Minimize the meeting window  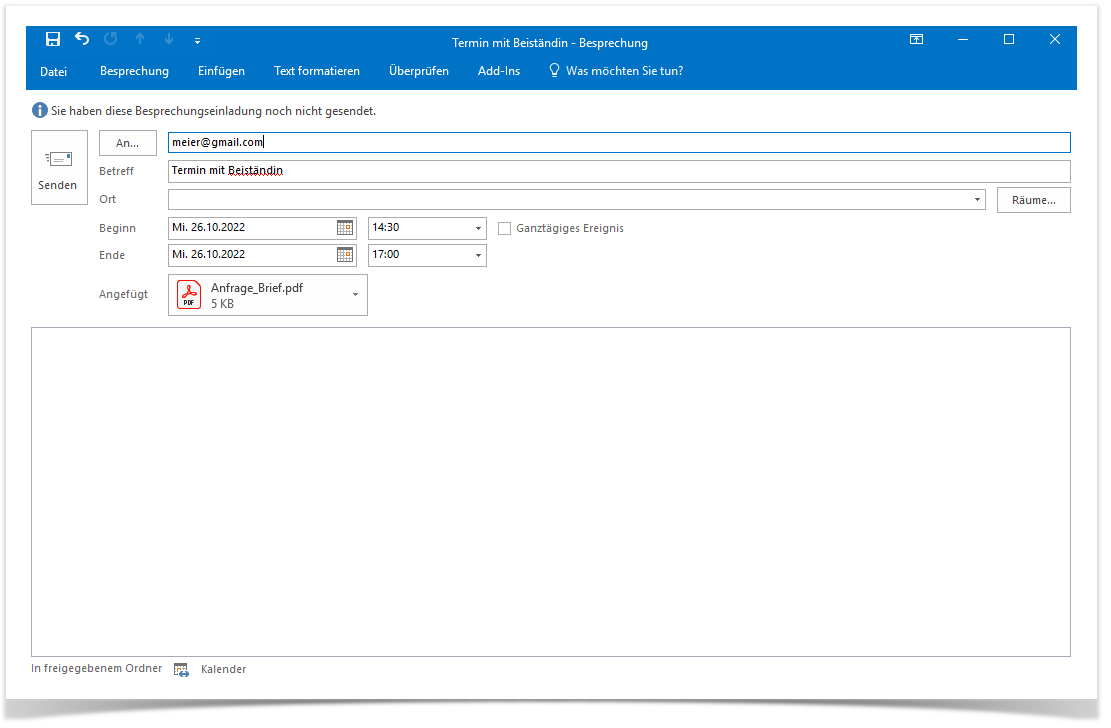point(962,40)
